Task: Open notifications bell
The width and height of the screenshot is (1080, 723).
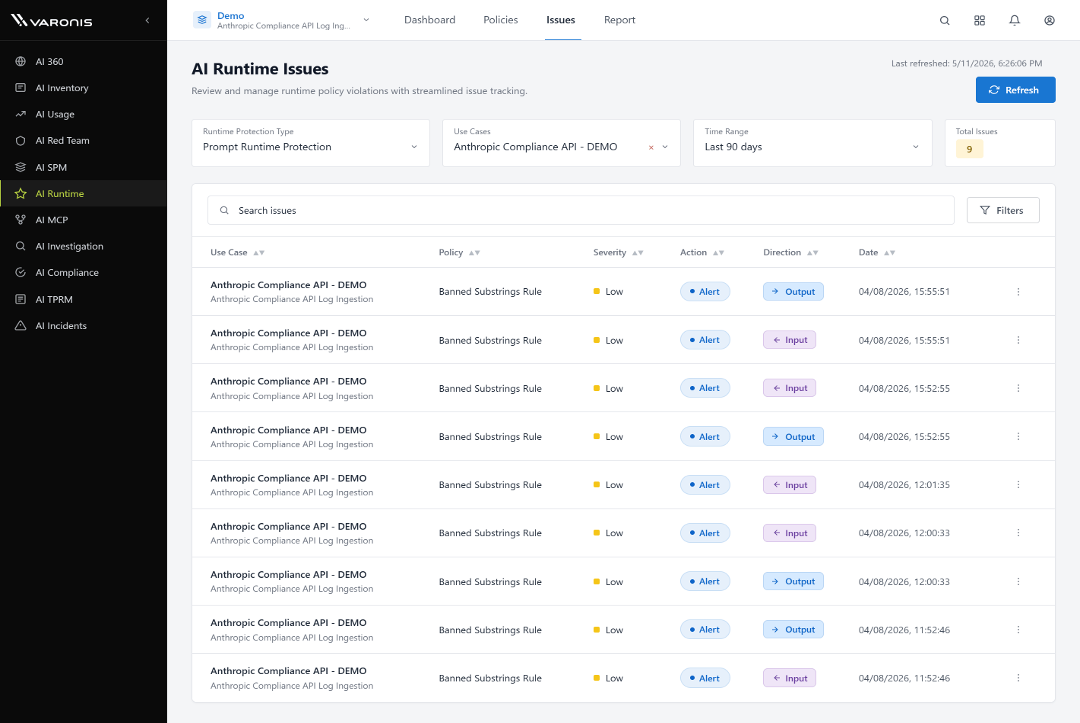Action: [1015, 21]
